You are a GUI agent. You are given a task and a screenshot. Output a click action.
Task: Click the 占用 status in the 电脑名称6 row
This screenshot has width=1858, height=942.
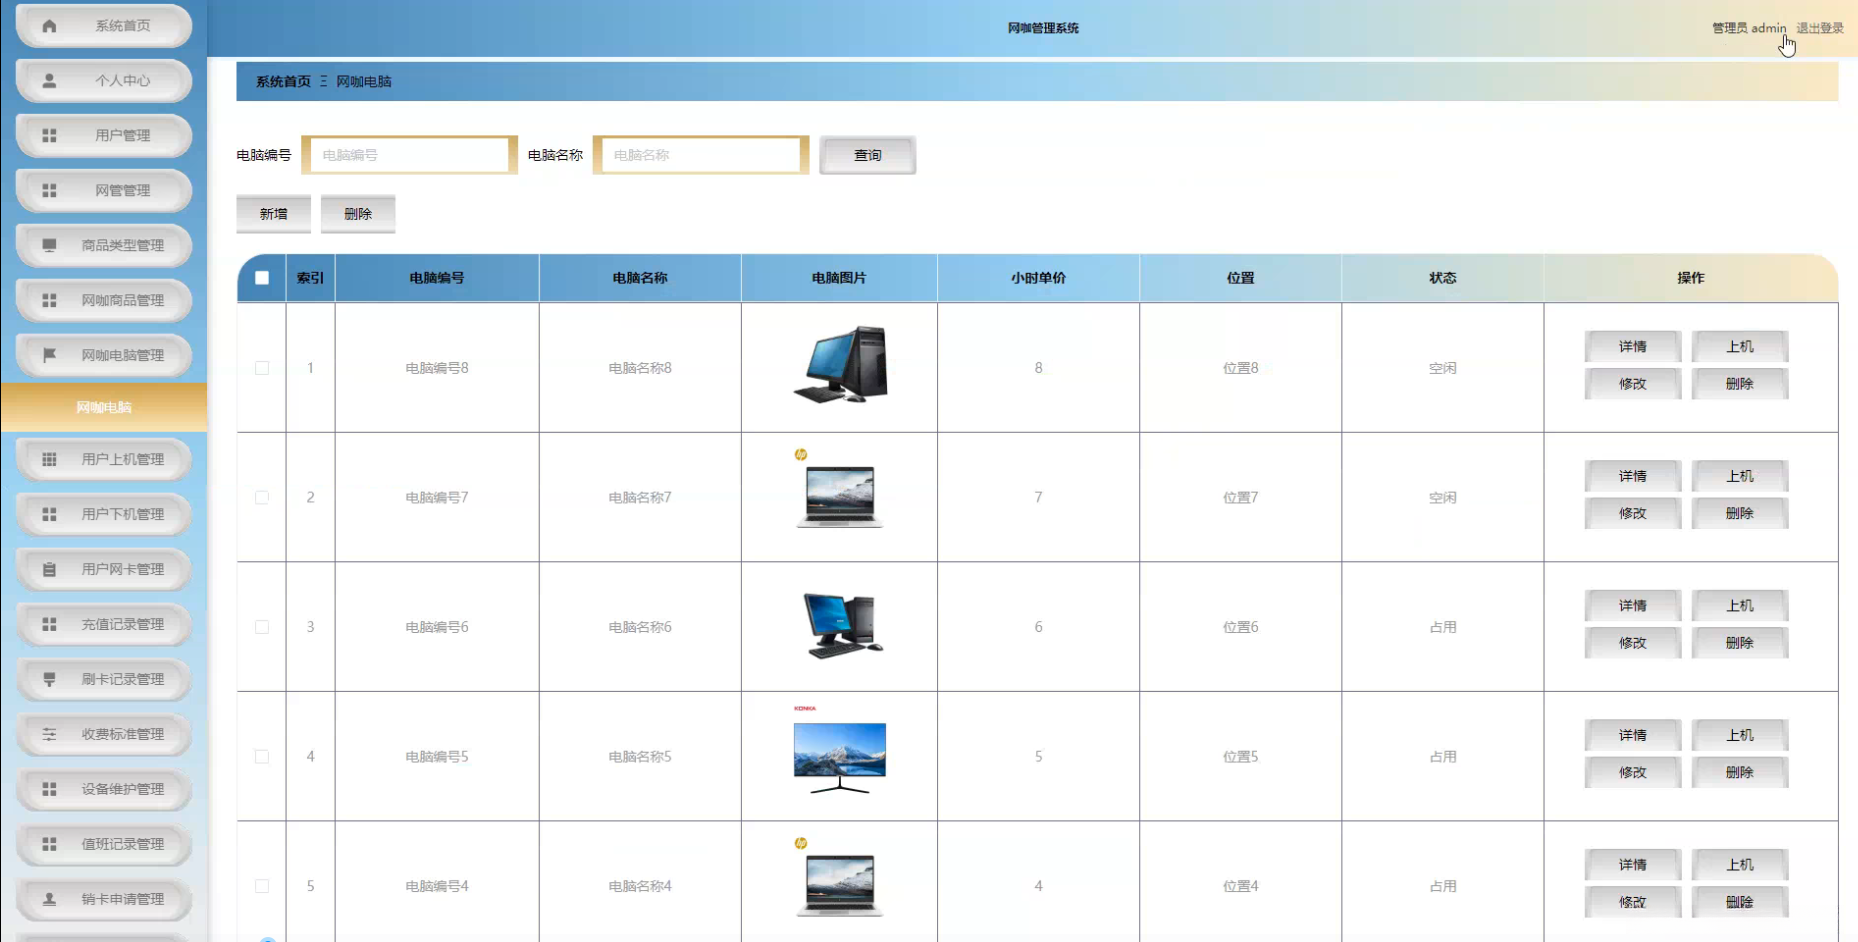(x=1443, y=627)
